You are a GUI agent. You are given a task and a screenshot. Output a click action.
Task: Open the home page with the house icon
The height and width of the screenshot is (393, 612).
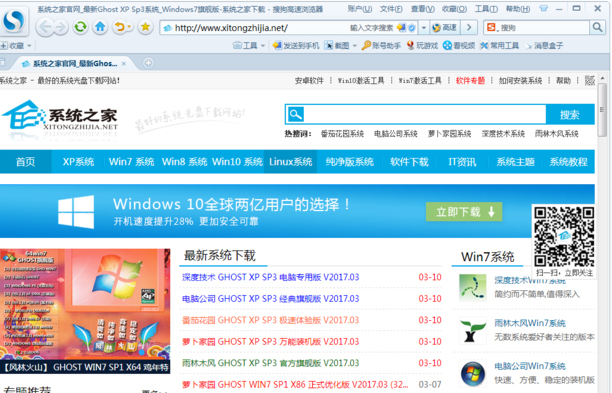(100, 27)
